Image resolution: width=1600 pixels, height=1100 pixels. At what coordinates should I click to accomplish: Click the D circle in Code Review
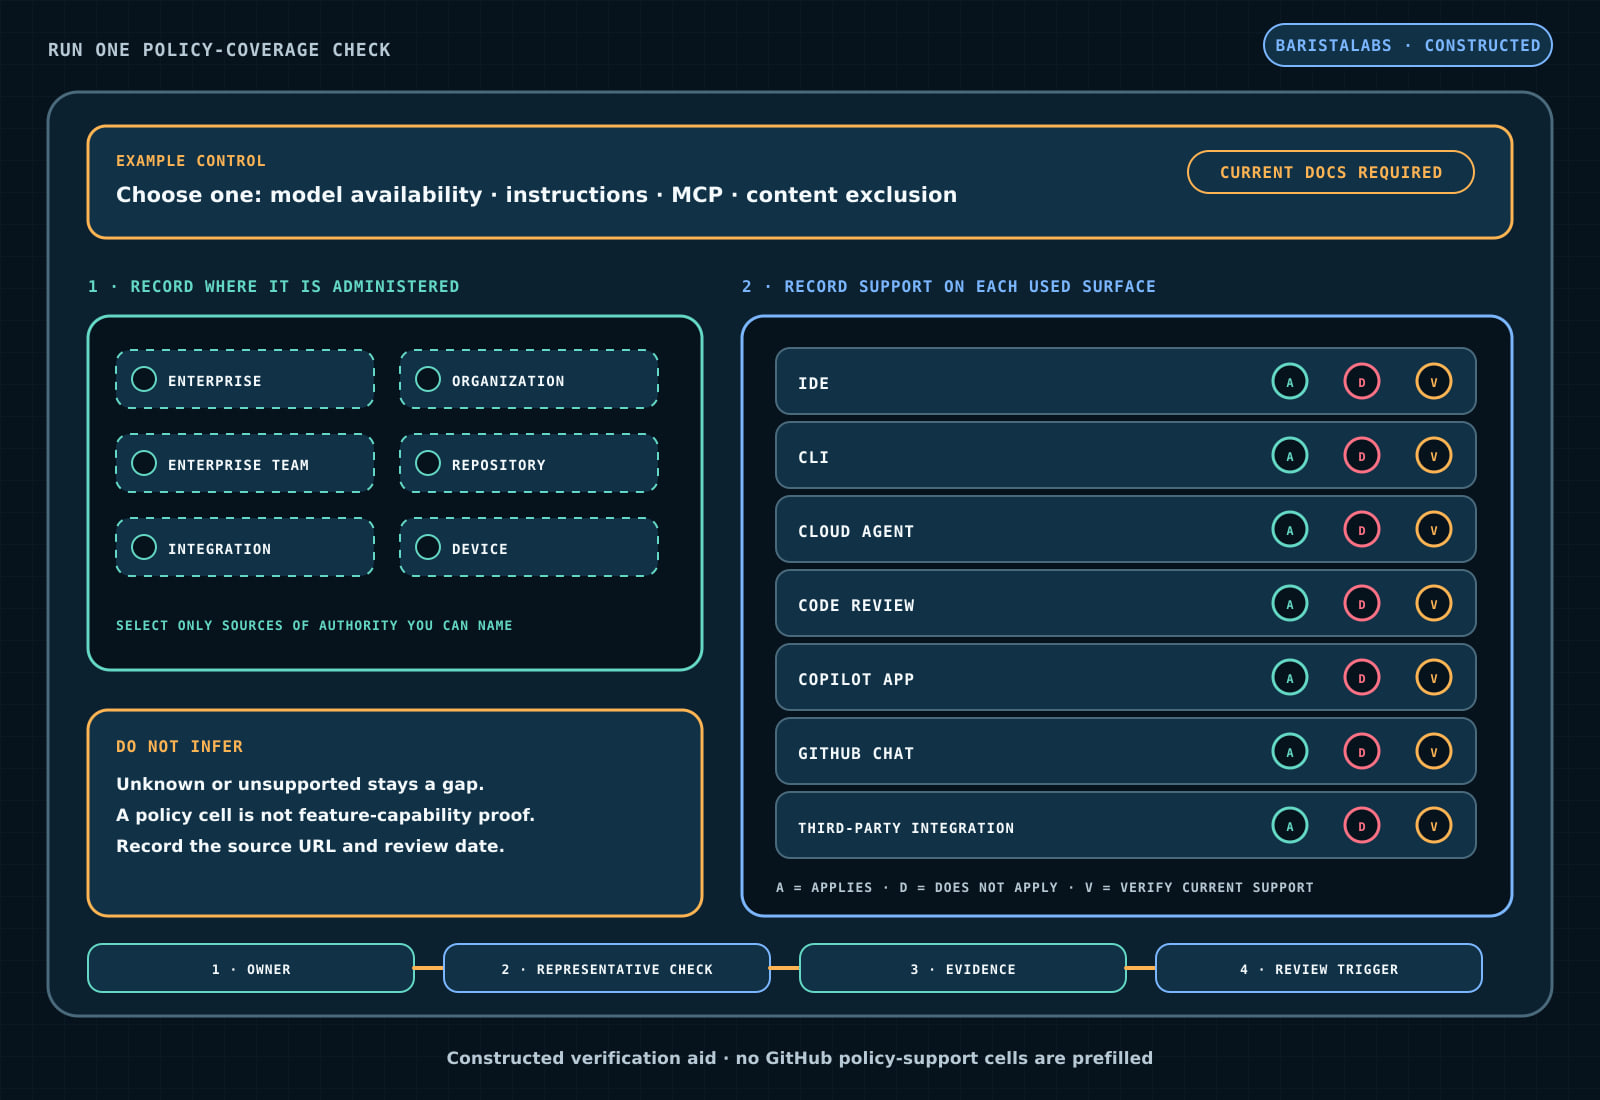tap(1362, 603)
